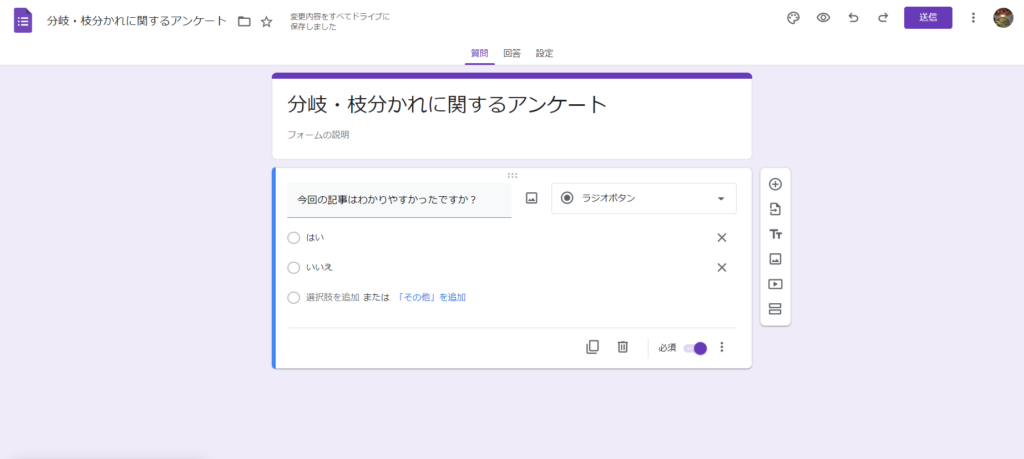Screen dimensions: 1024x459
Task: Click 選択肢を追加 to add an option
Action: [x=332, y=297]
